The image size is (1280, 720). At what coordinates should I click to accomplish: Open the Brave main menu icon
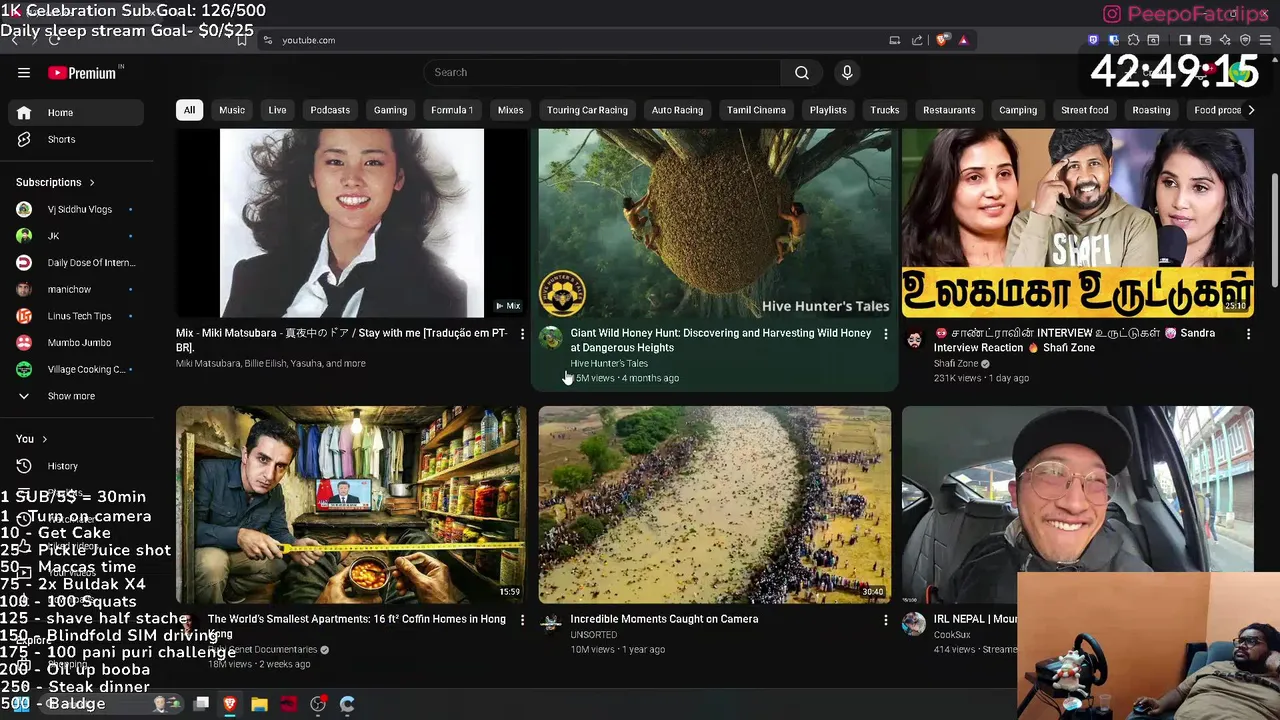click(1265, 40)
